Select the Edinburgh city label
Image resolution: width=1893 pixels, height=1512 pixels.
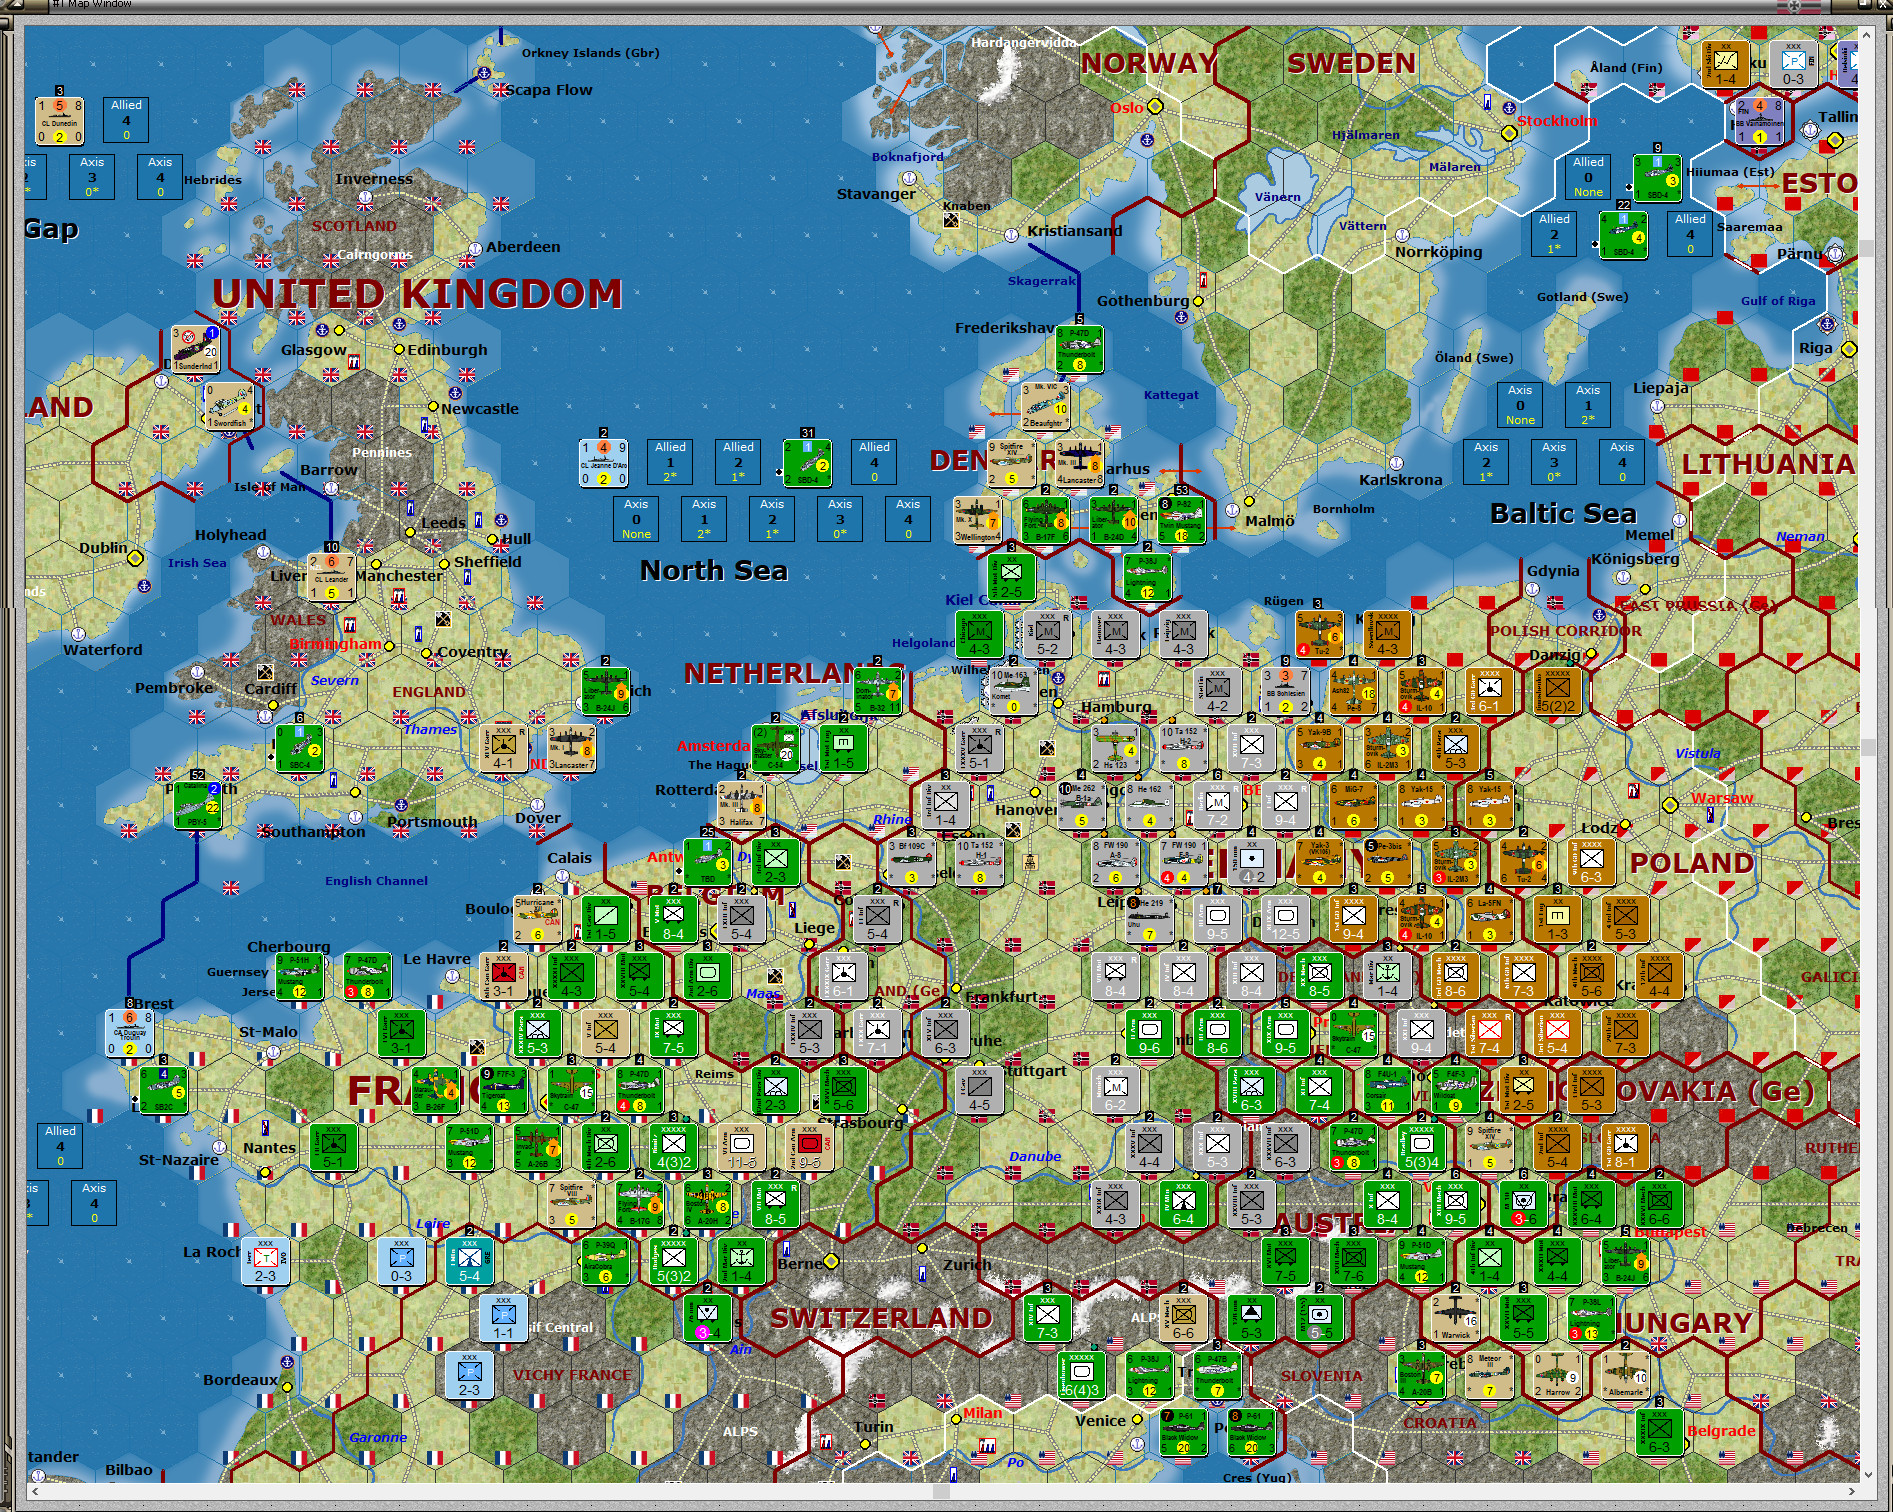(447, 350)
